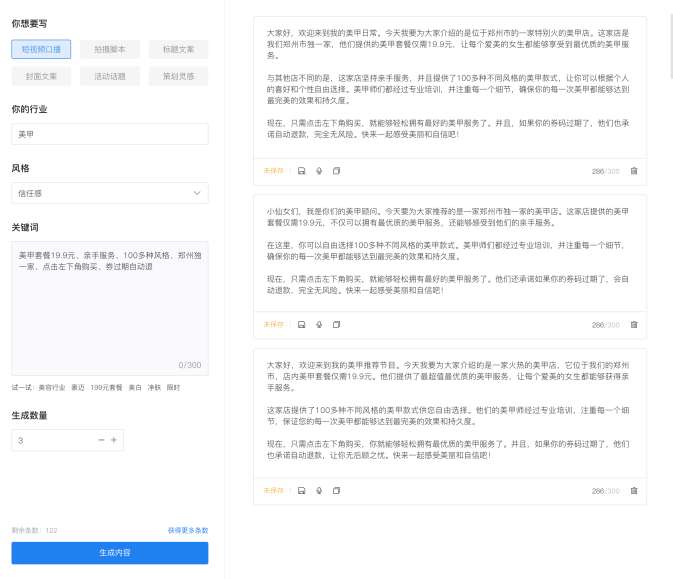Click into the 美甲日常 script text
Image resolution: width=673 pixels, height=579 pixels.
point(448,84)
